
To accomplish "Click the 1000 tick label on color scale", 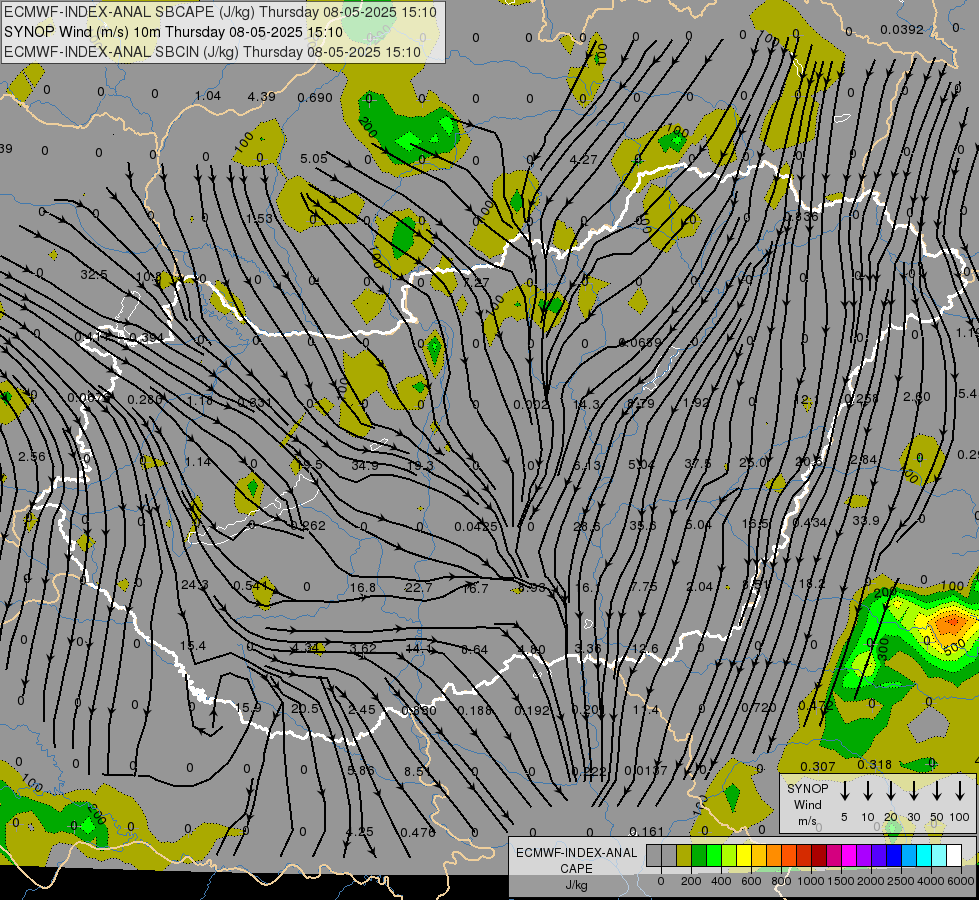I will pos(810,881).
